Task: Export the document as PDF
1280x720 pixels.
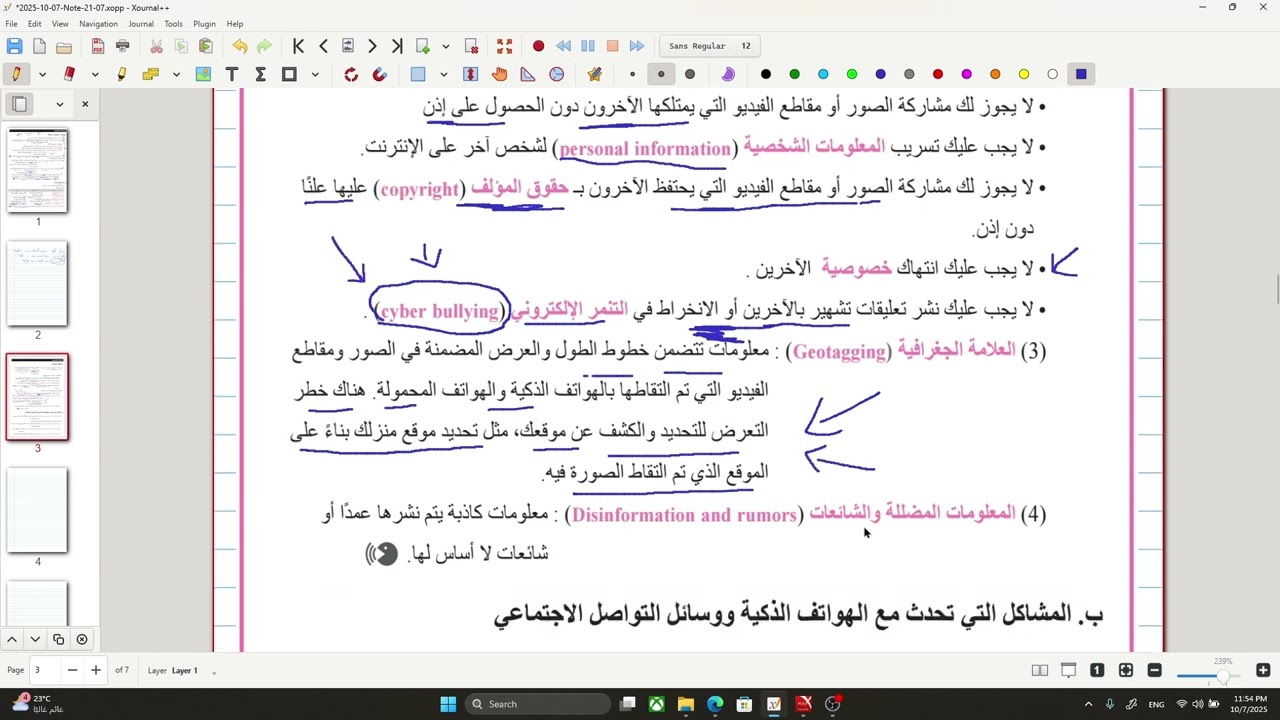Action: coord(97,46)
